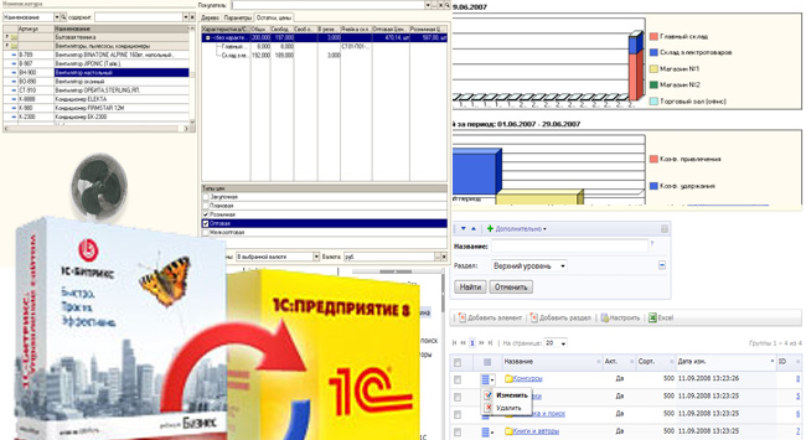The image size is (806, 440).
Task: Click the question mark beside Название field
Action: tap(652, 244)
